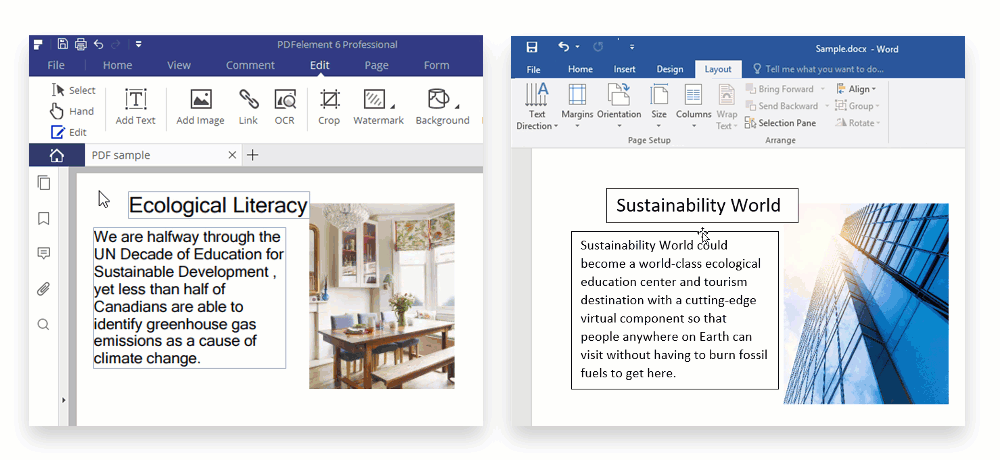Open the page thumbnails panel icon
The height and width of the screenshot is (460, 1000).
(x=43, y=183)
